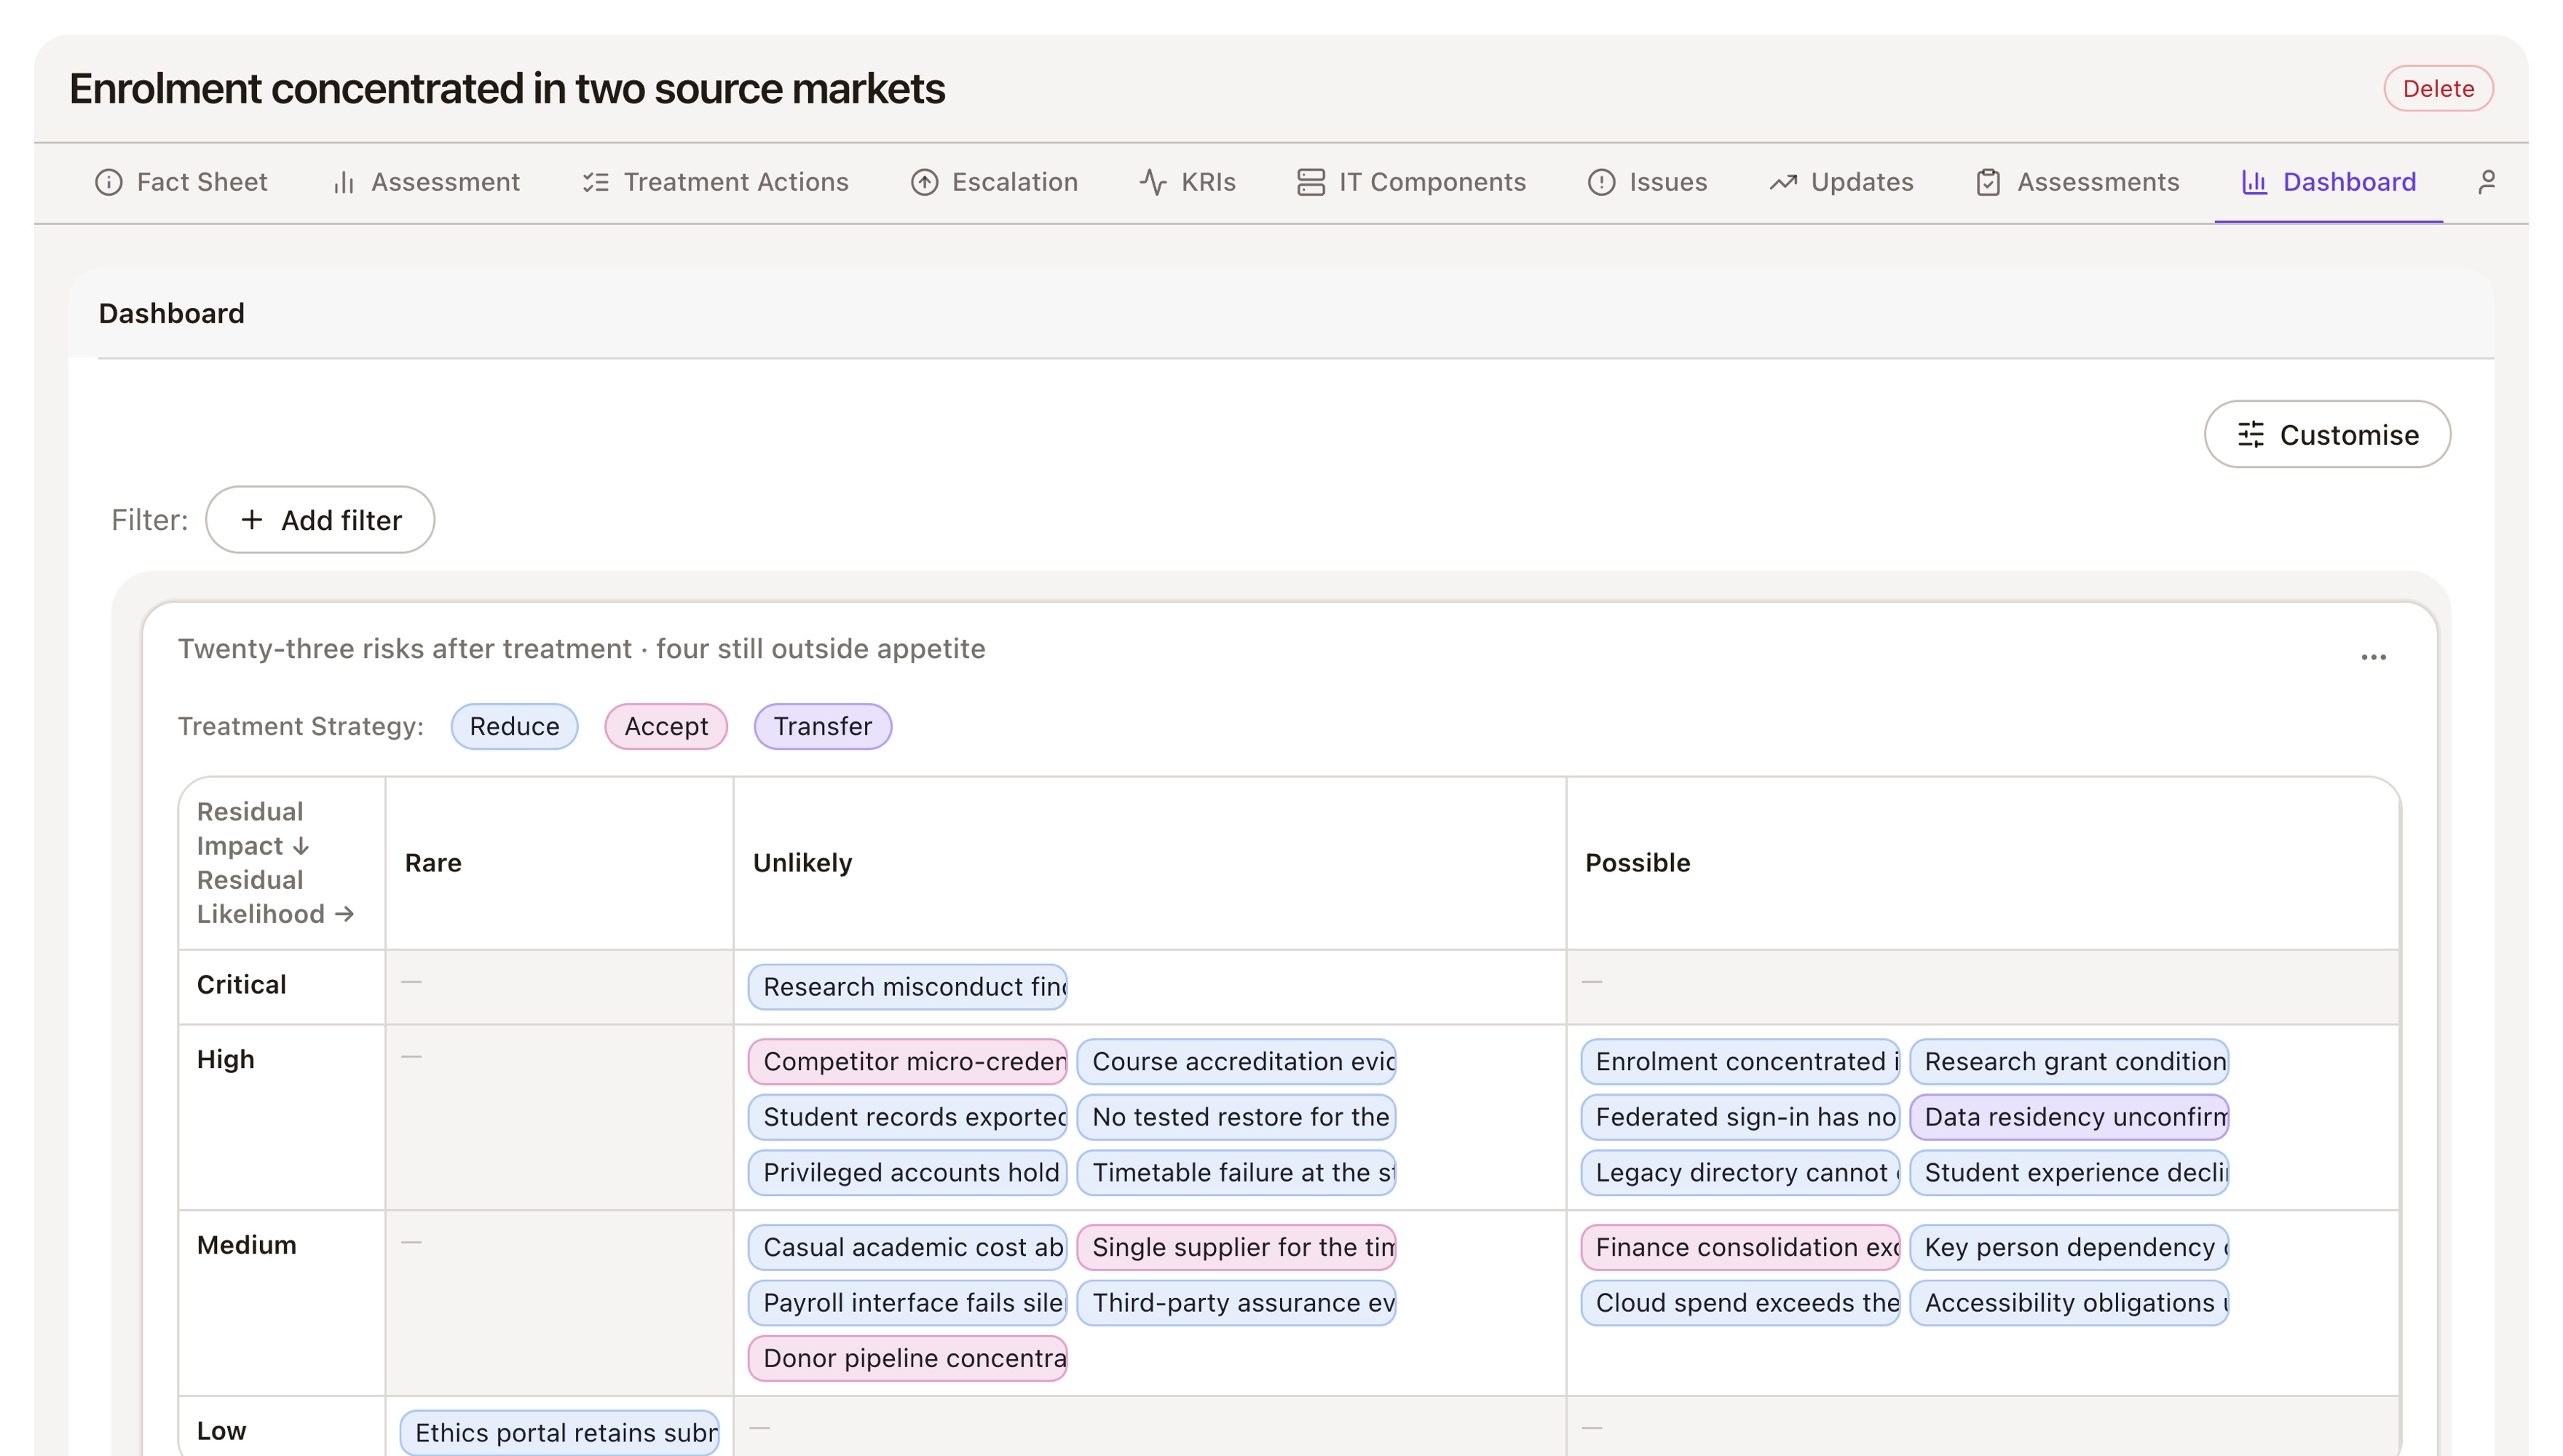Toggle the Reduce treatment strategy chip
Viewport: 2563px width, 1456px height.
(x=514, y=726)
